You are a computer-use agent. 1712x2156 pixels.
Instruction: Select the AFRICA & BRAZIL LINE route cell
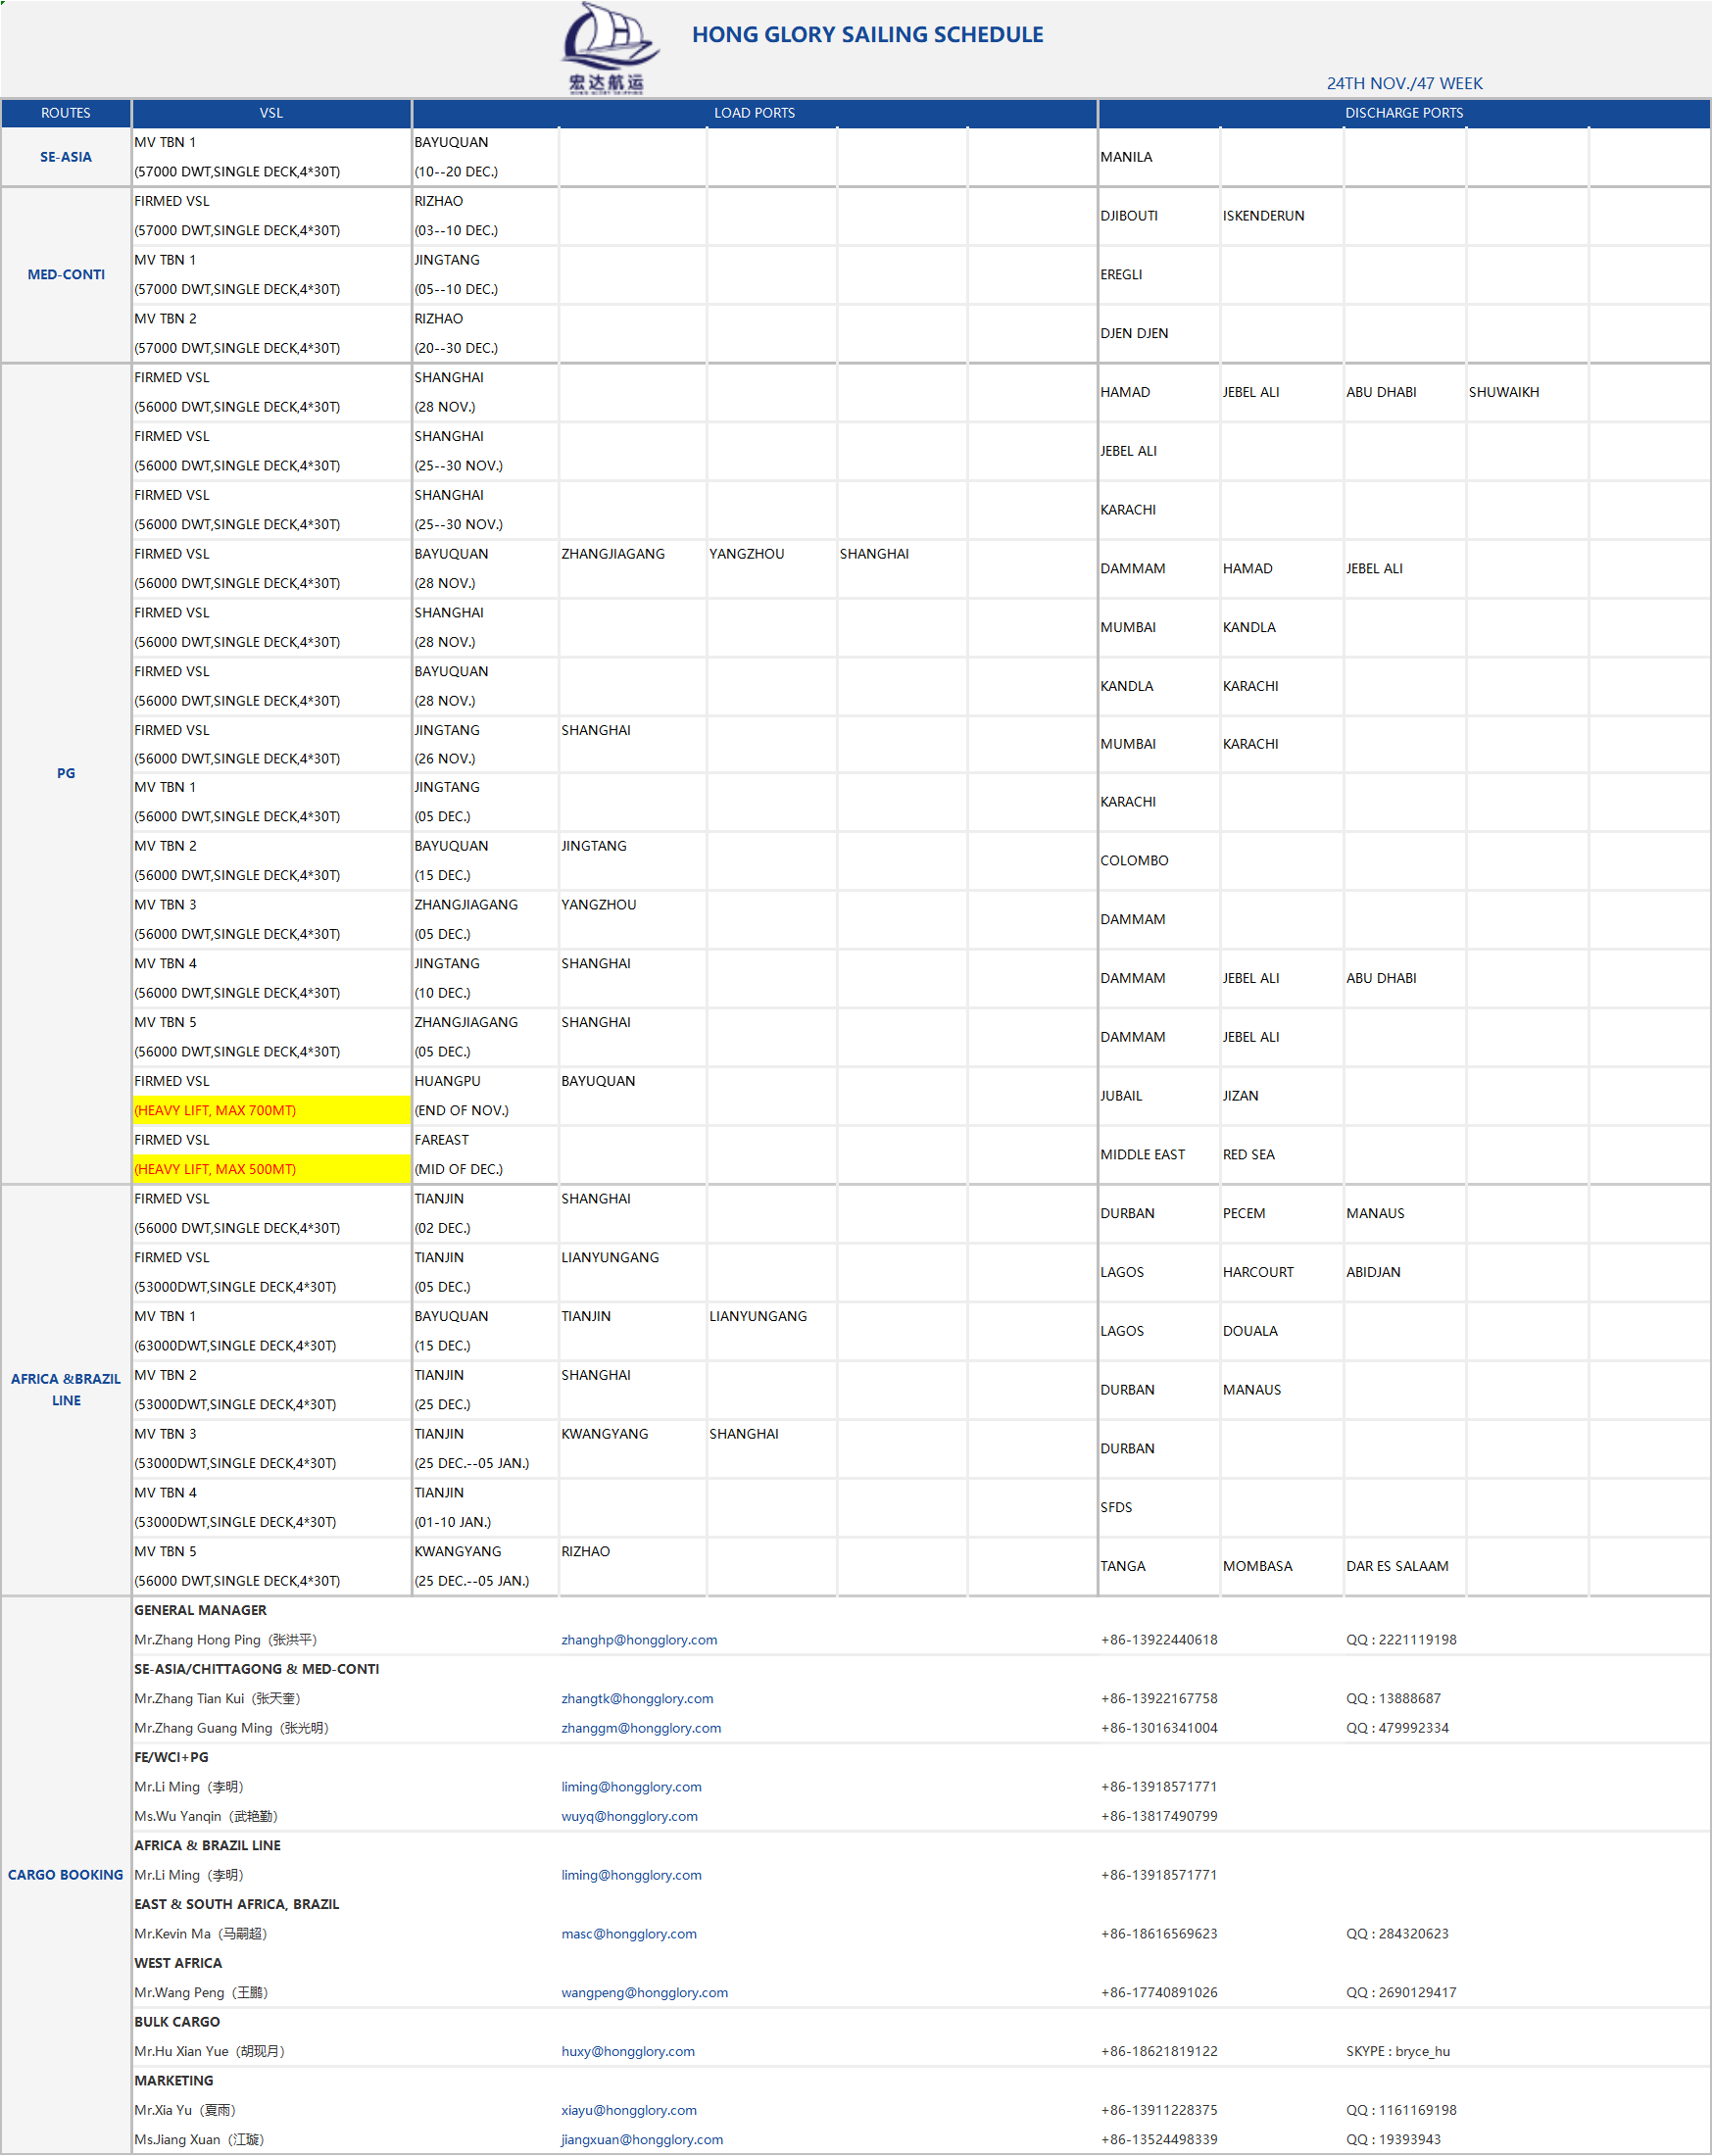coord(66,1389)
